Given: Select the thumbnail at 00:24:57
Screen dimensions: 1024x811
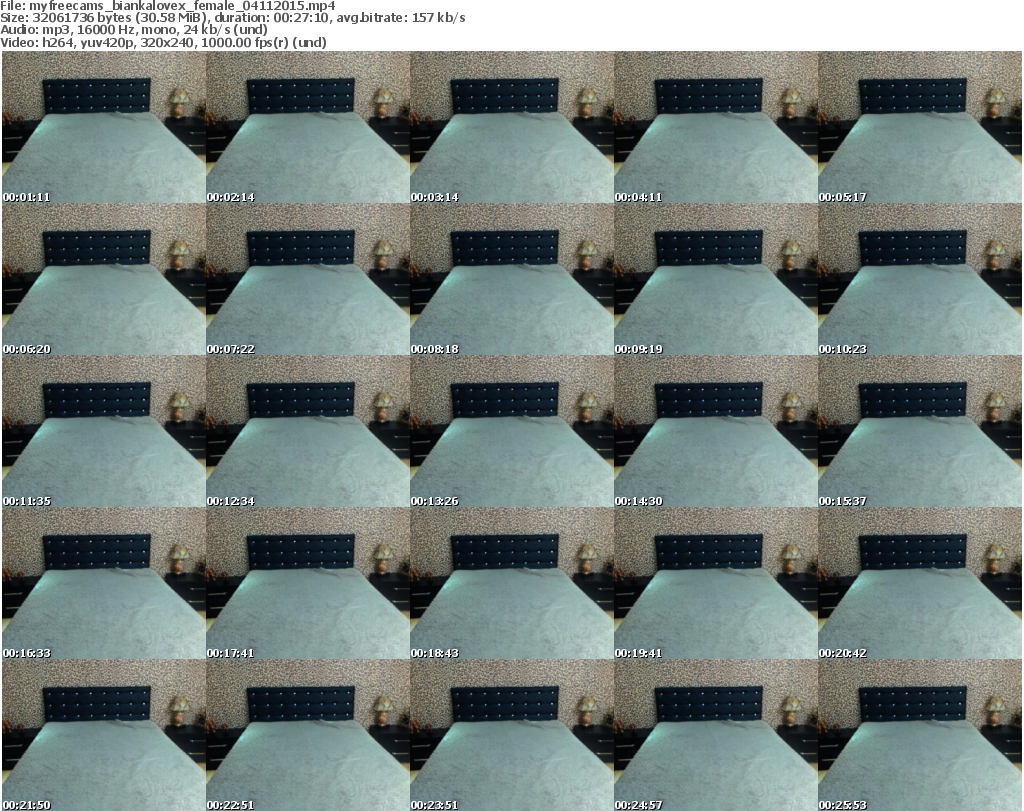Looking at the screenshot, I should point(716,735).
